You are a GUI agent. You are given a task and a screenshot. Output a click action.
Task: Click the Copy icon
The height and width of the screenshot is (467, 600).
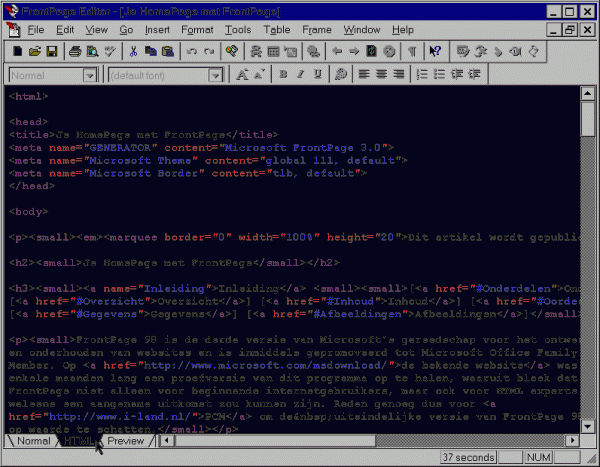point(150,51)
